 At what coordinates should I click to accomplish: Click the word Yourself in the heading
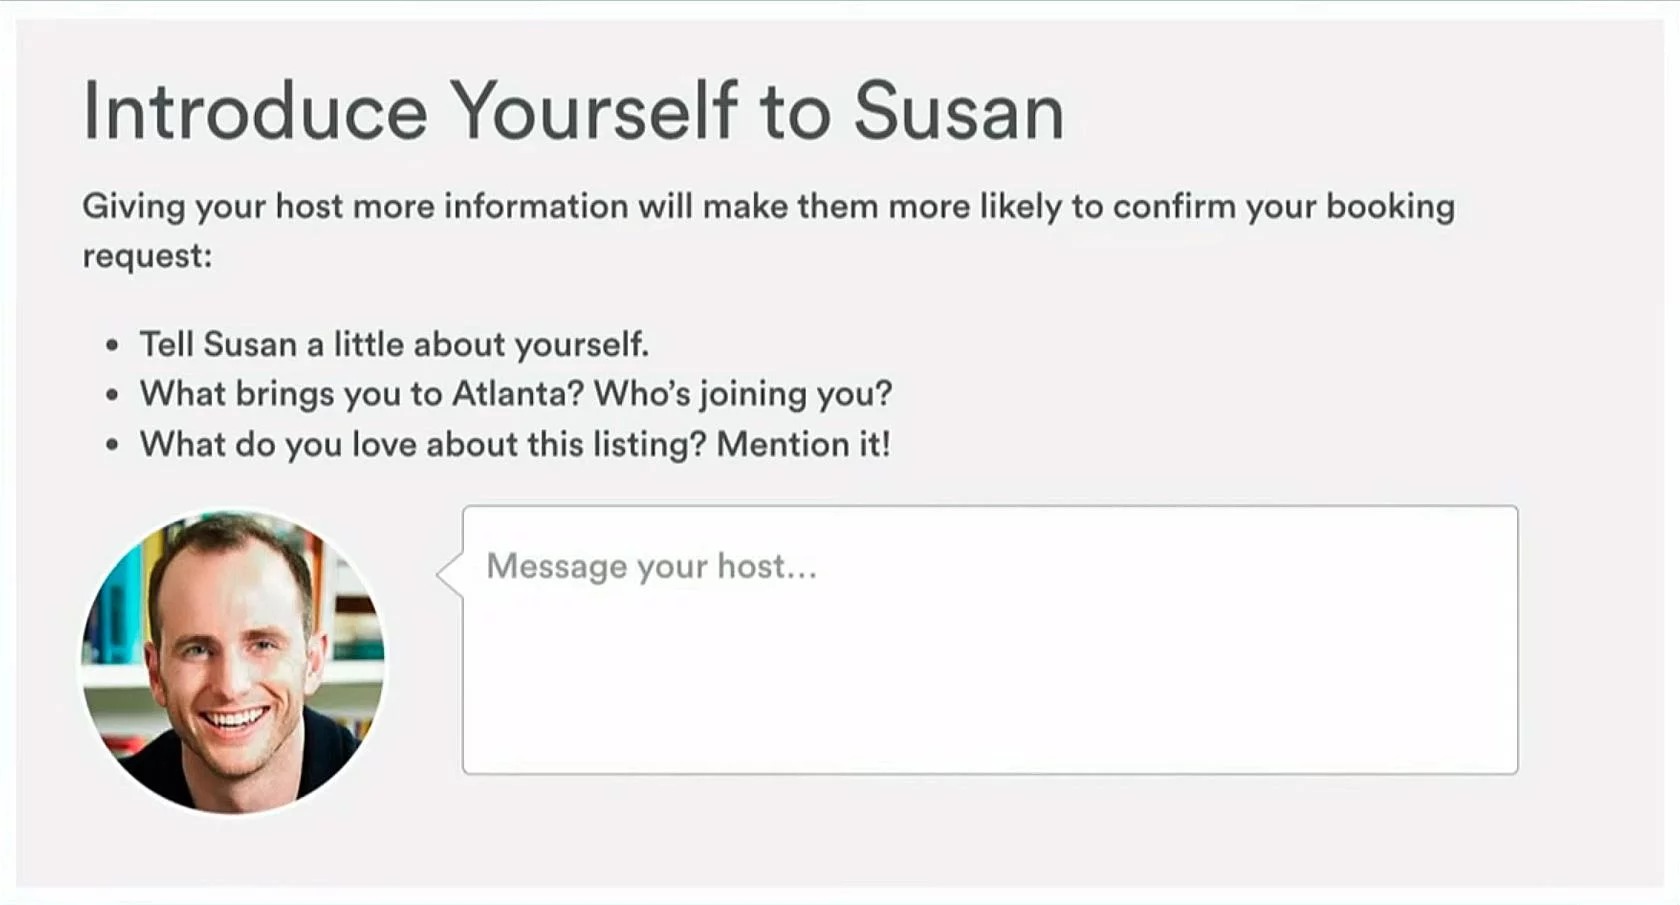pos(594,111)
